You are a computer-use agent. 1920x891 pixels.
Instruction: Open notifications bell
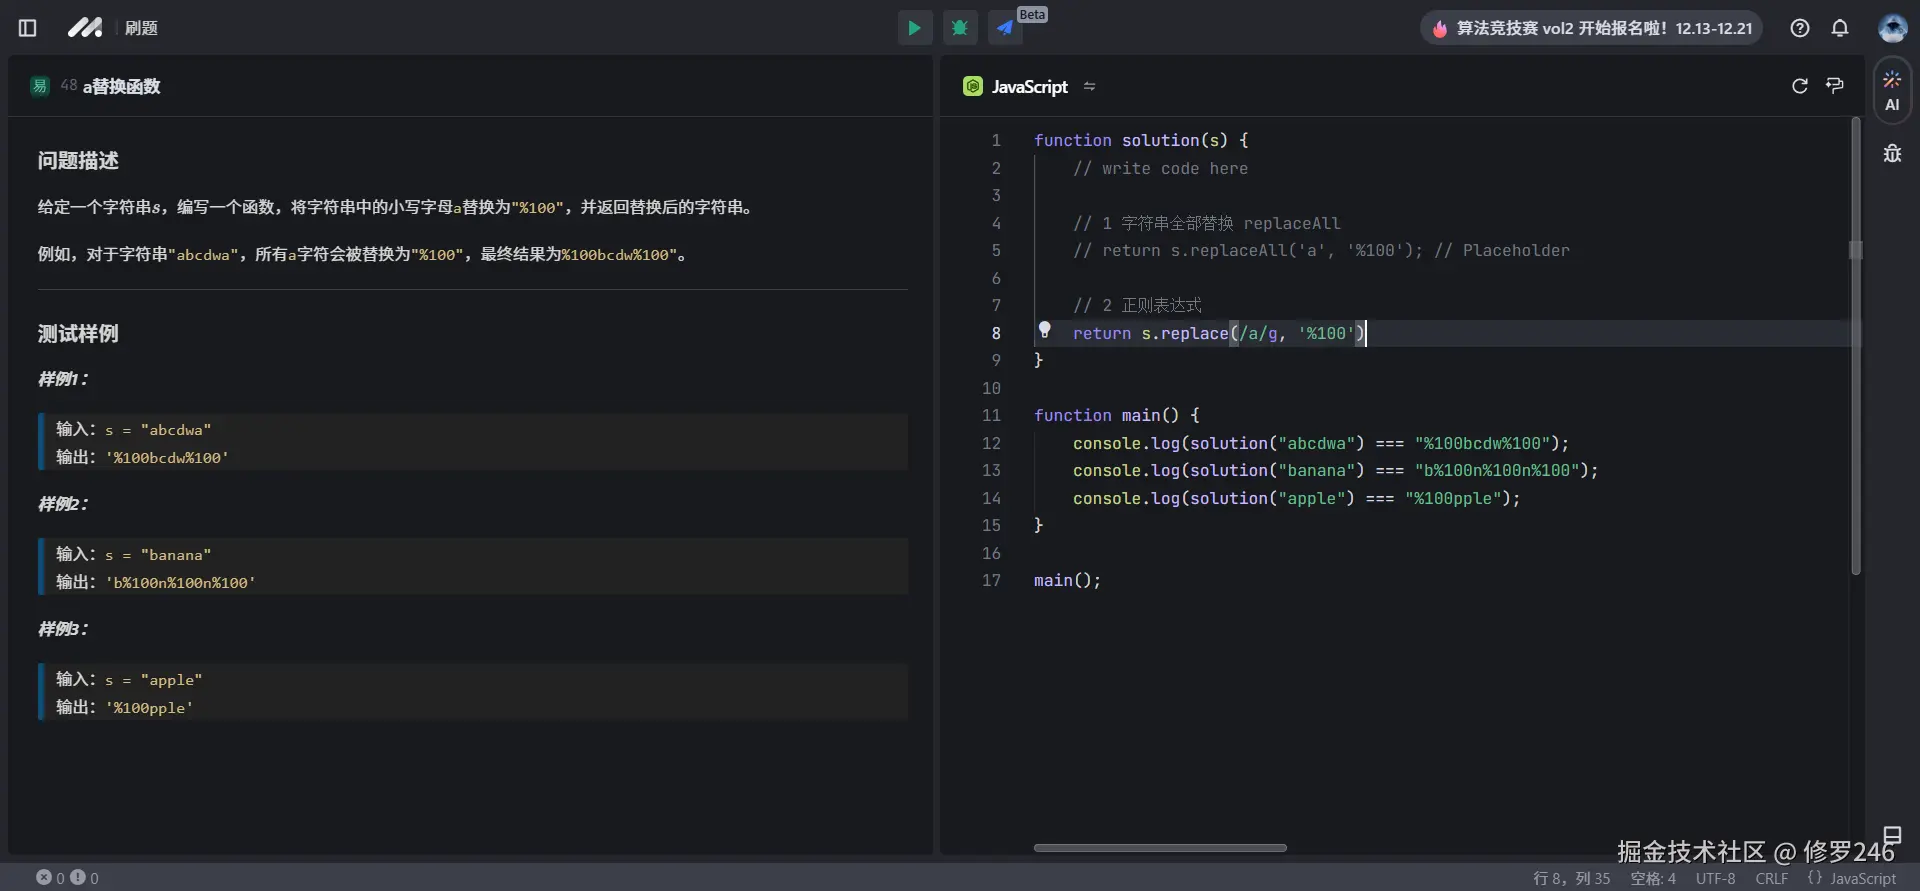(1840, 28)
